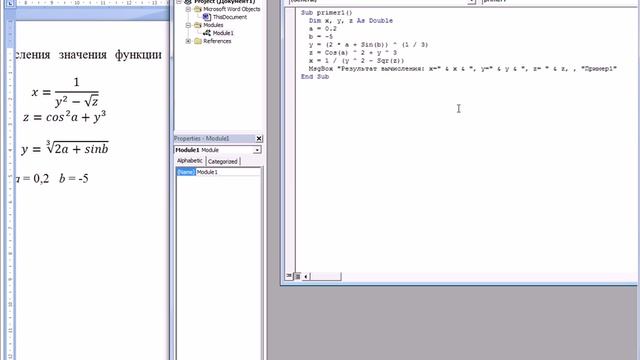
Task: Click the 'End Sub' line
Action: click(x=315, y=77)
